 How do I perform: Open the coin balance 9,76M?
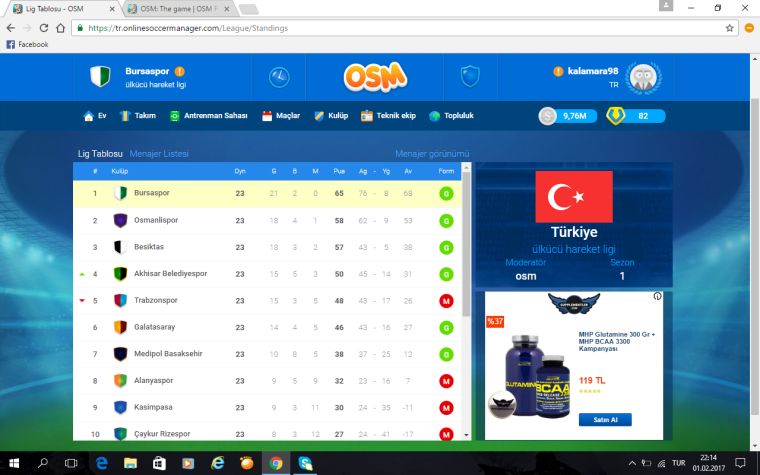568,116
